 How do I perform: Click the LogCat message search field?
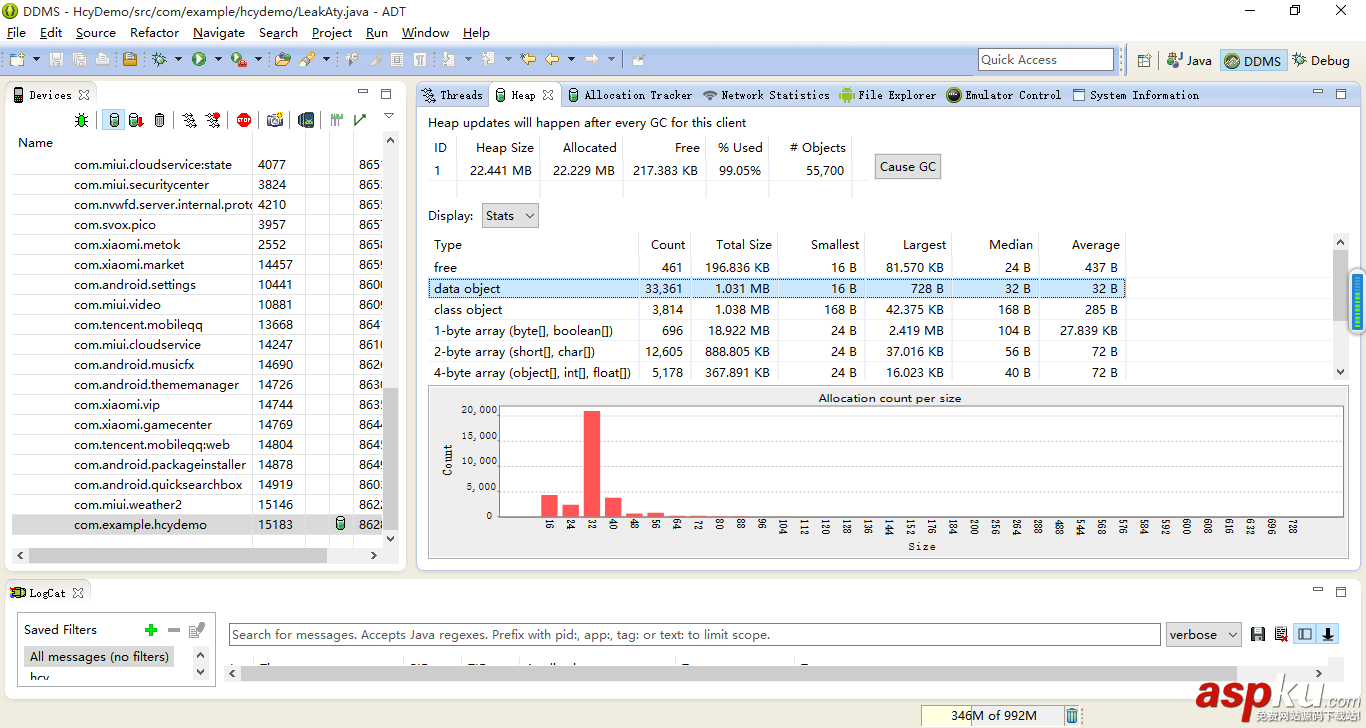[x=694, y=635]
